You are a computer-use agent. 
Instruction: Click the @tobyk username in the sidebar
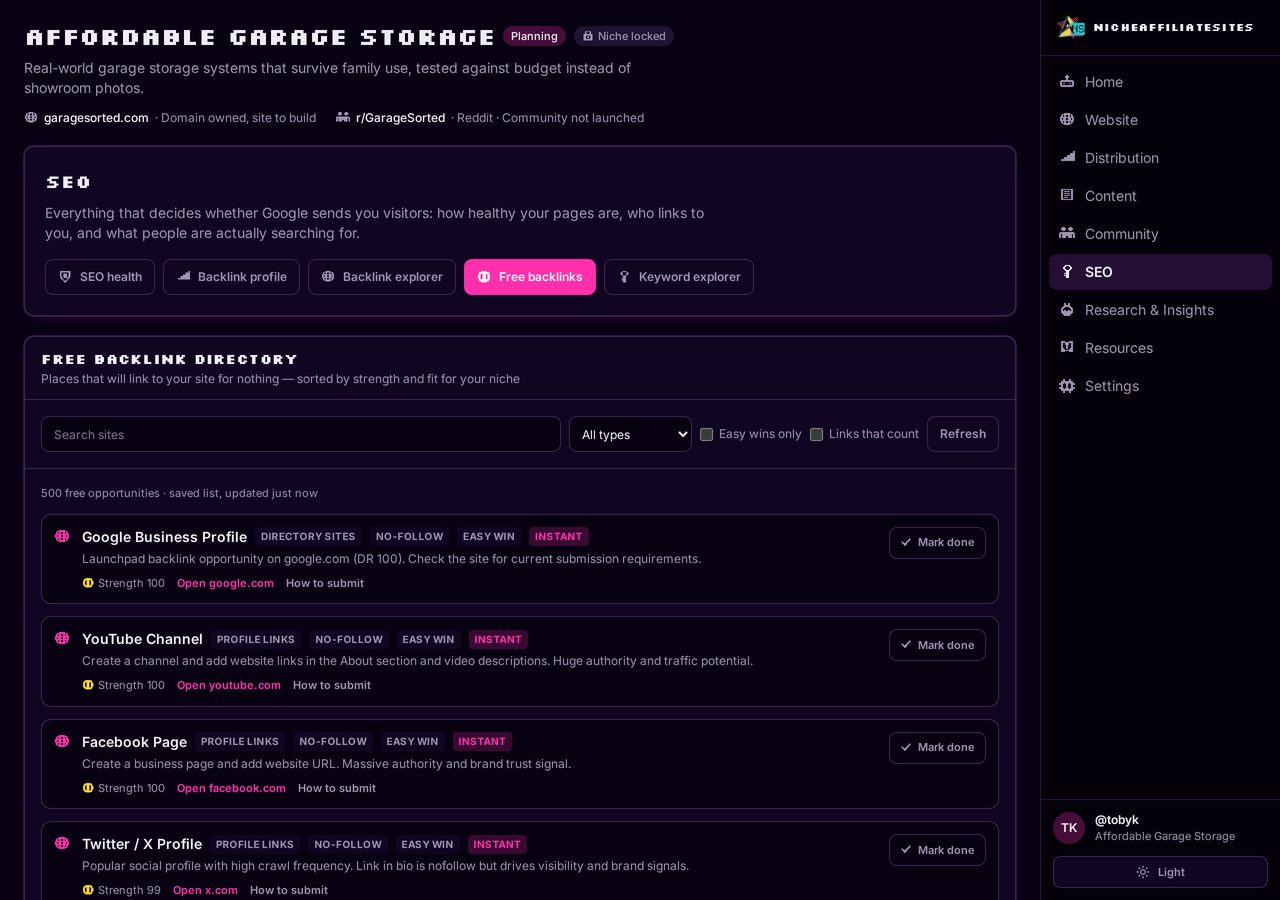tap(1117, 820)
